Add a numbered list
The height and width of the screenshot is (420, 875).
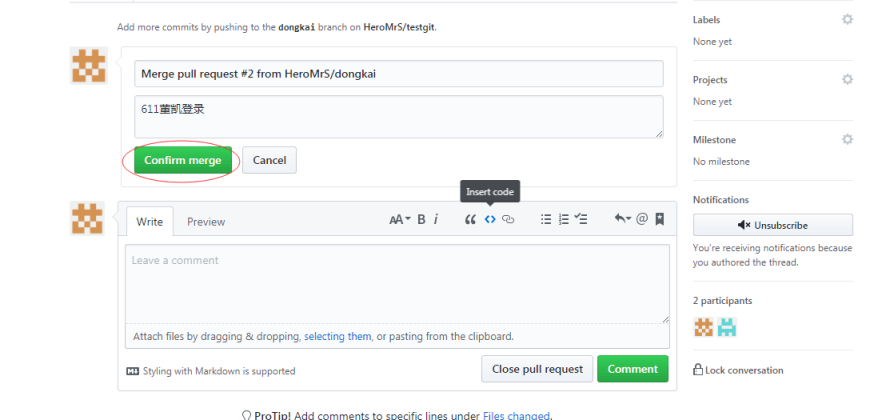[564, 219]
